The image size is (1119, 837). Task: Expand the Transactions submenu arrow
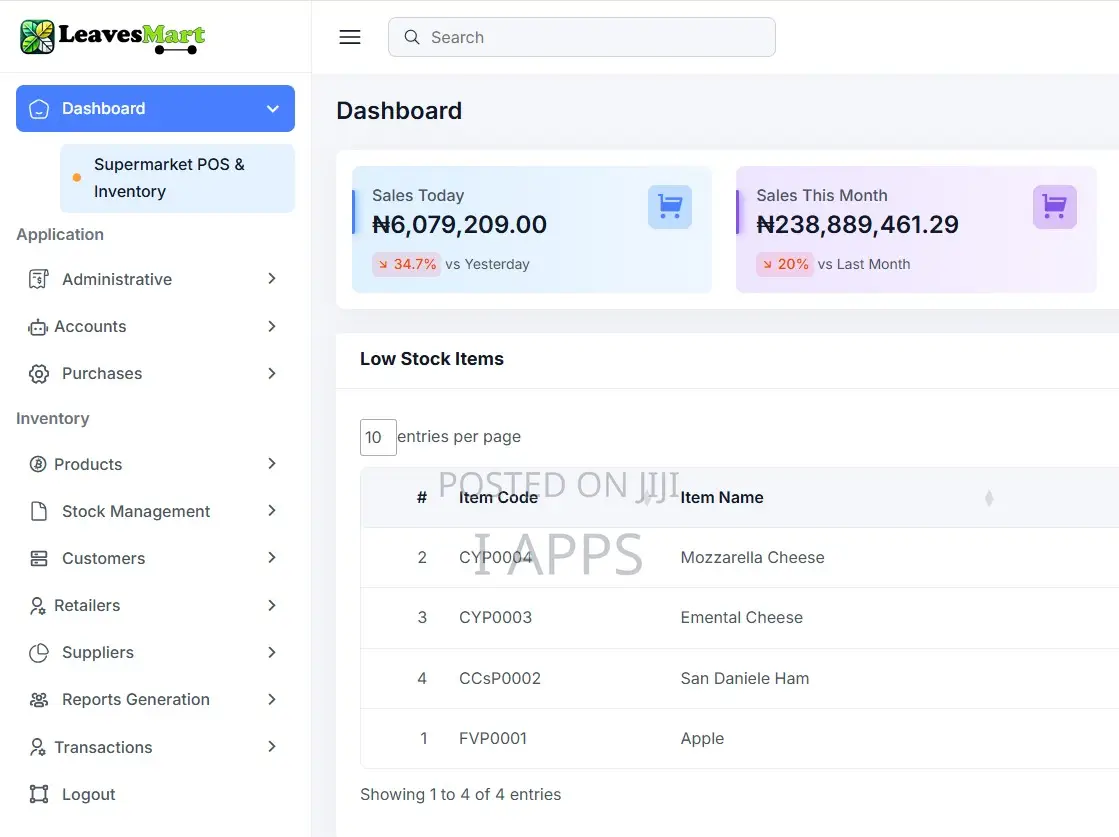pyautogui.click(x=272, y=746)
